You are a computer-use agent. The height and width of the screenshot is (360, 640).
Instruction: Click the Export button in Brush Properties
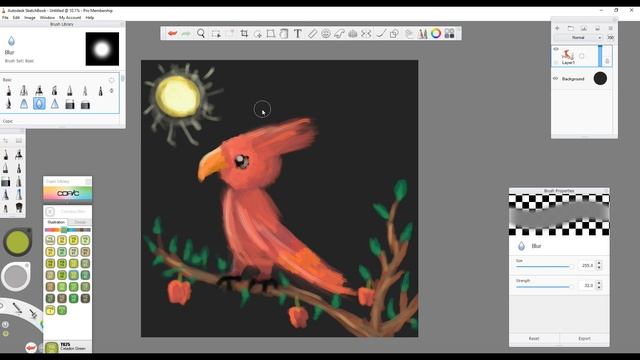pyautogui.click(x=584, y=338)
